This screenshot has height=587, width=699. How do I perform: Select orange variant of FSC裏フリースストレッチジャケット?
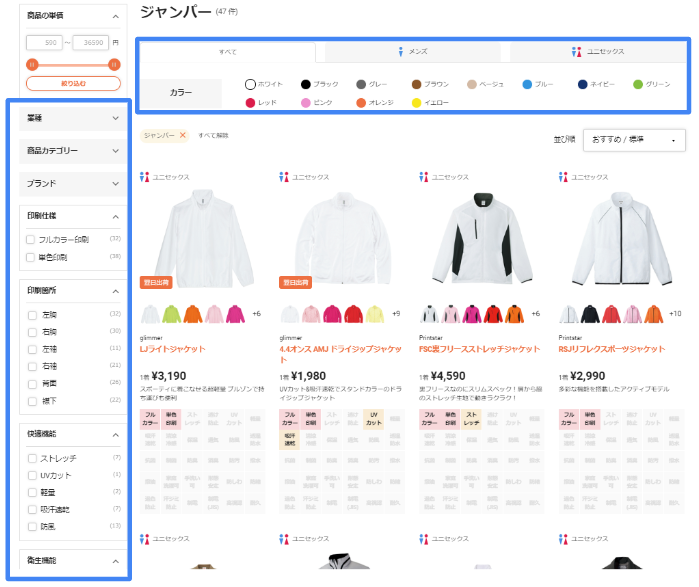pos(514,314)
